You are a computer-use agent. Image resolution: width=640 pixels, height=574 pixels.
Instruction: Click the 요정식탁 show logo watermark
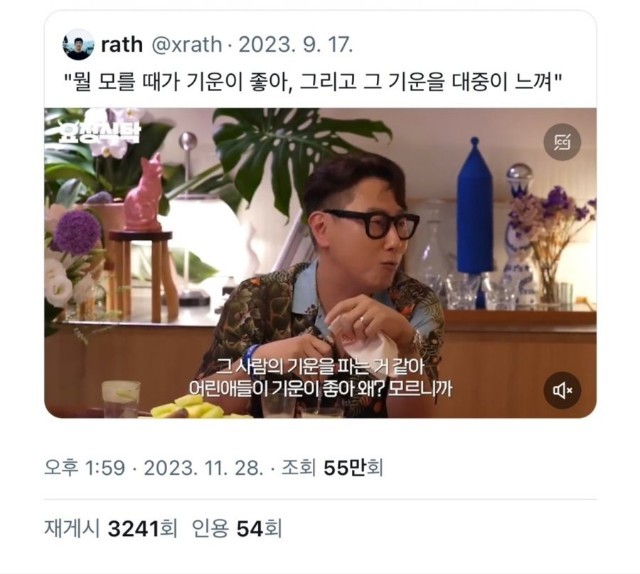coord(99,131)
